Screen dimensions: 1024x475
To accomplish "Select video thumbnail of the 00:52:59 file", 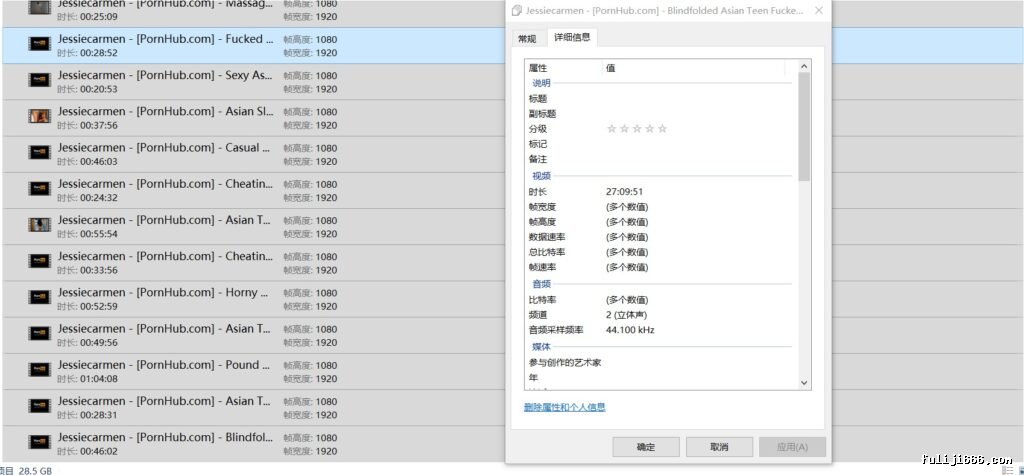I will [x=39, y=297].
